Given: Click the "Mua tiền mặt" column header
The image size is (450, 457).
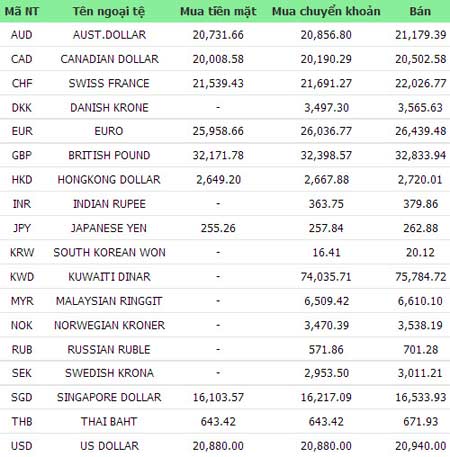Looking at the screenshot, I should 218,12.
